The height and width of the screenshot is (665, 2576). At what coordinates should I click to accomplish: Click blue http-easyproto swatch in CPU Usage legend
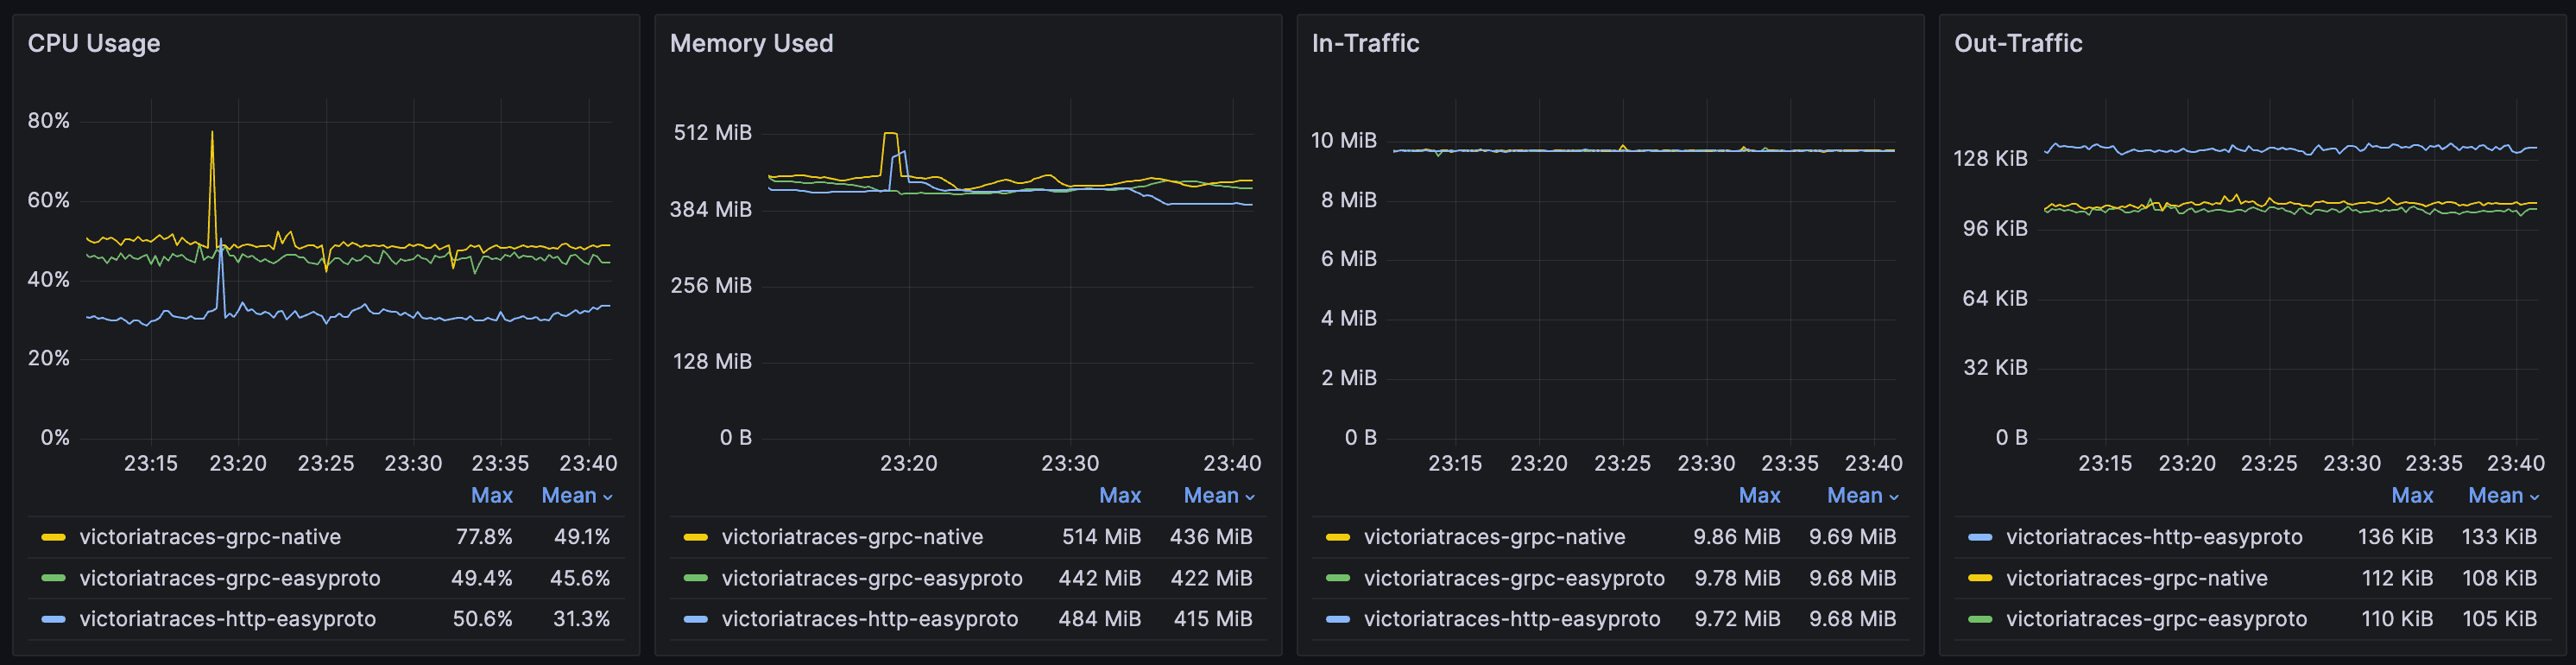[53, 619]
